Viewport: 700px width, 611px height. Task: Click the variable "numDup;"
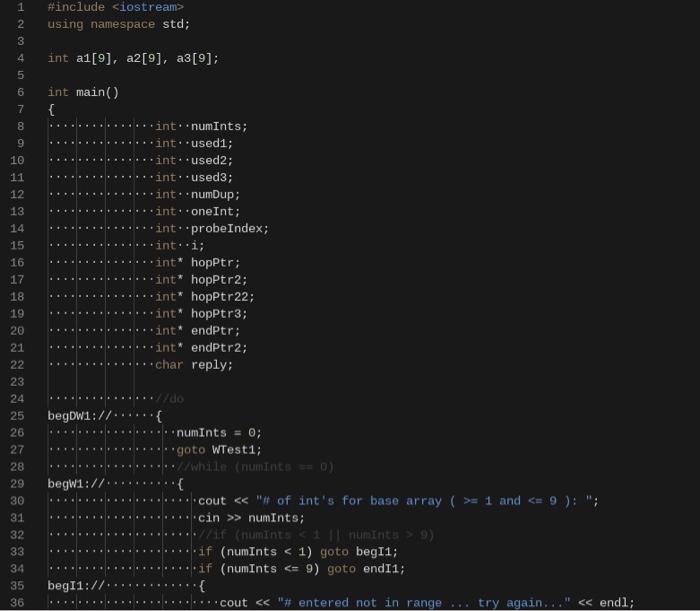(215, 195)
